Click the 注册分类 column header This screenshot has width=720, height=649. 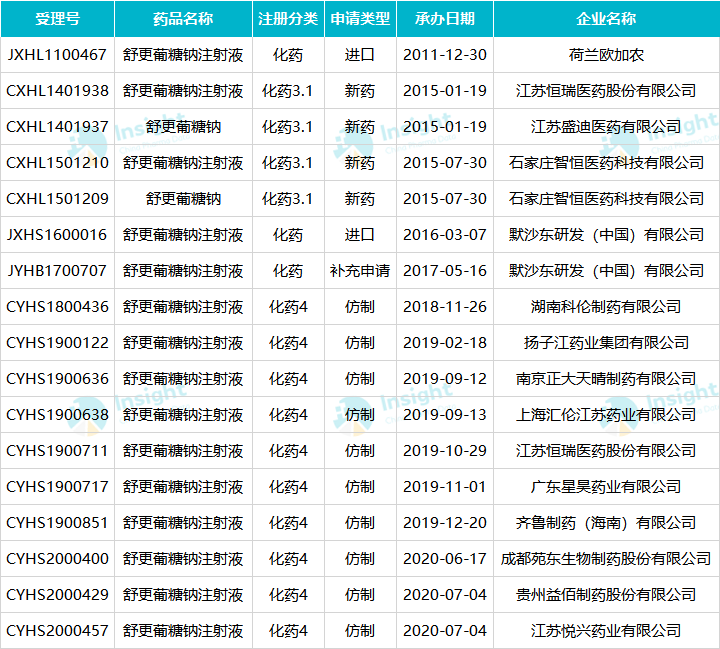pyautogui.click(x=288, y=19)
